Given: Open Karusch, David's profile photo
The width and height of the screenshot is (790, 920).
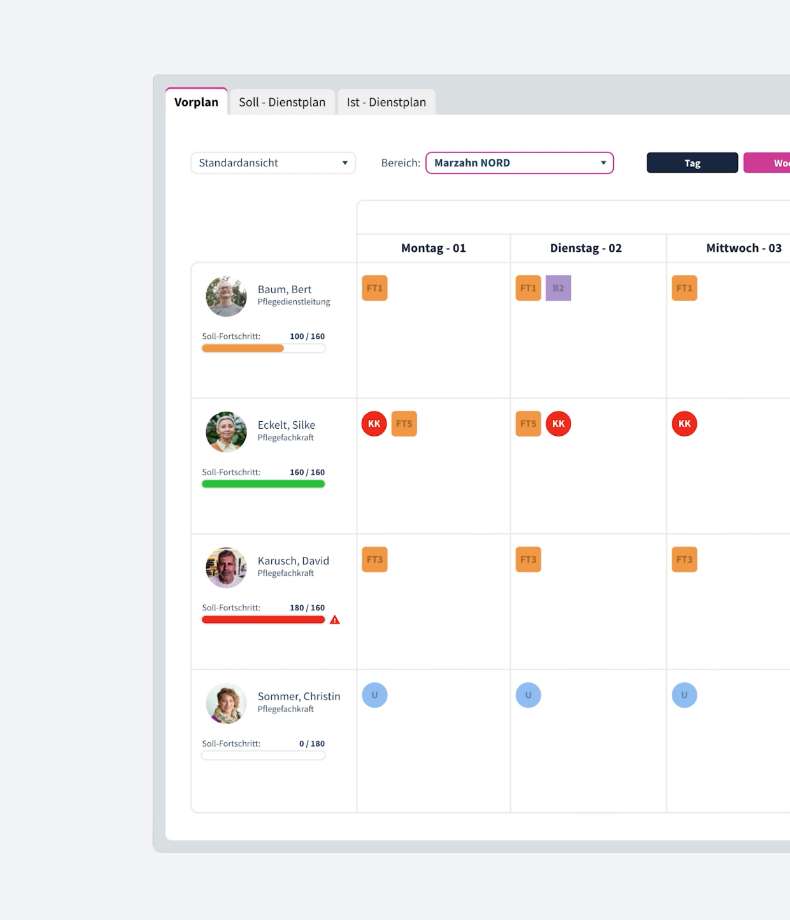Looking at the screenshot, I should tap(226, 567).
